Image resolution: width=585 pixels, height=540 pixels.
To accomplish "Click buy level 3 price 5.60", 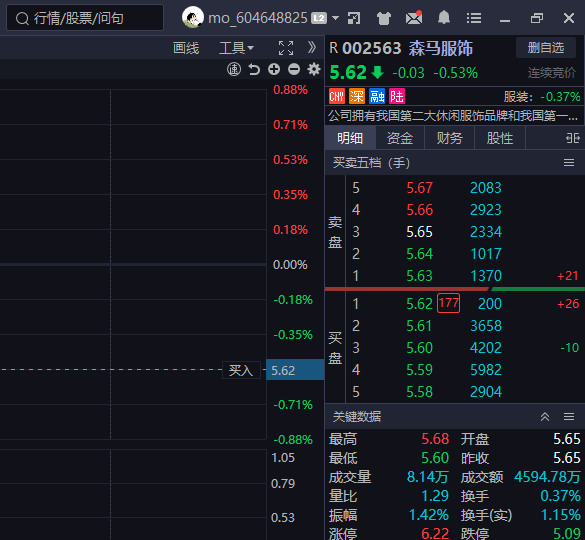I will tap(419, 348).
